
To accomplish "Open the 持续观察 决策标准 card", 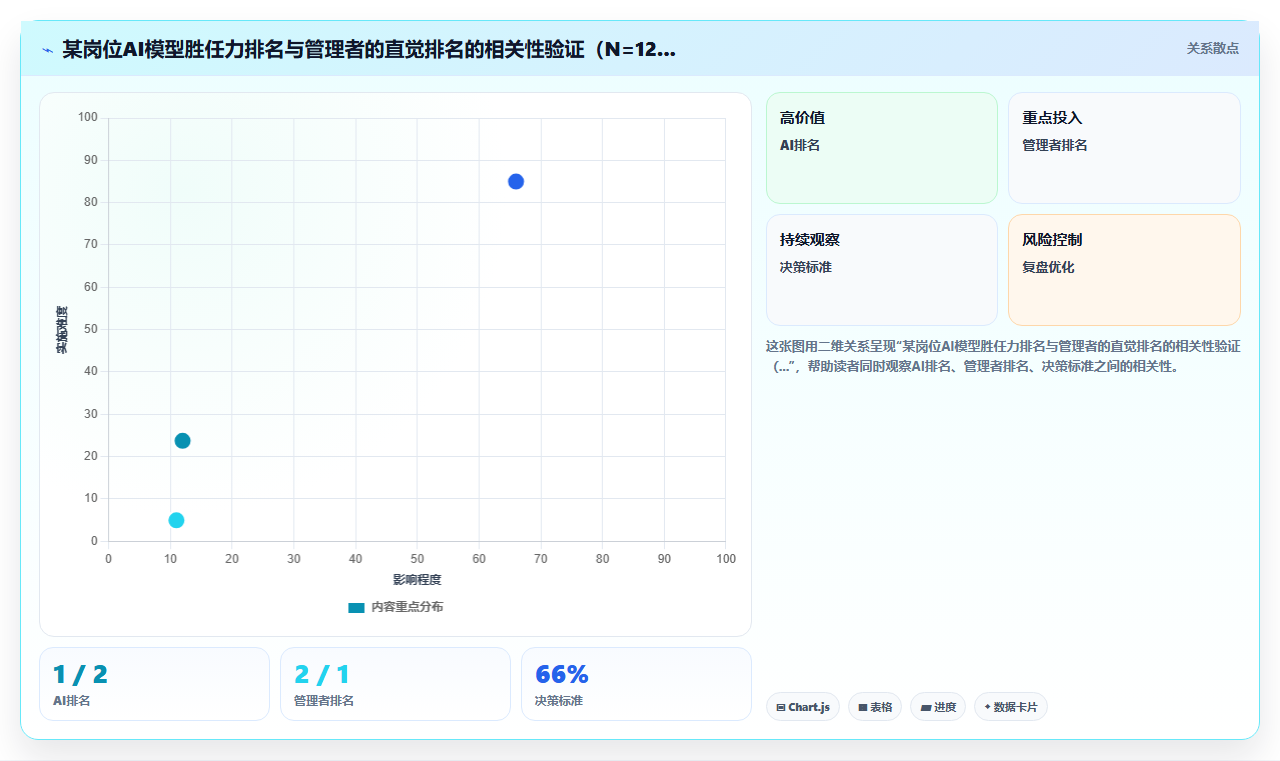I will pos(882,270).
